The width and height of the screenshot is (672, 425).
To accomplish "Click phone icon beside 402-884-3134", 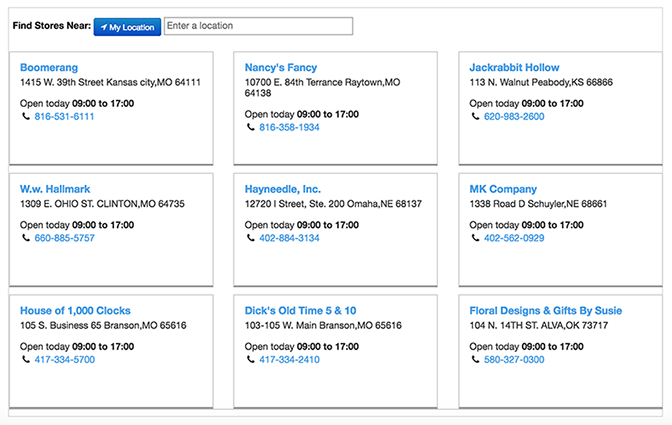I will click(251, 238).
